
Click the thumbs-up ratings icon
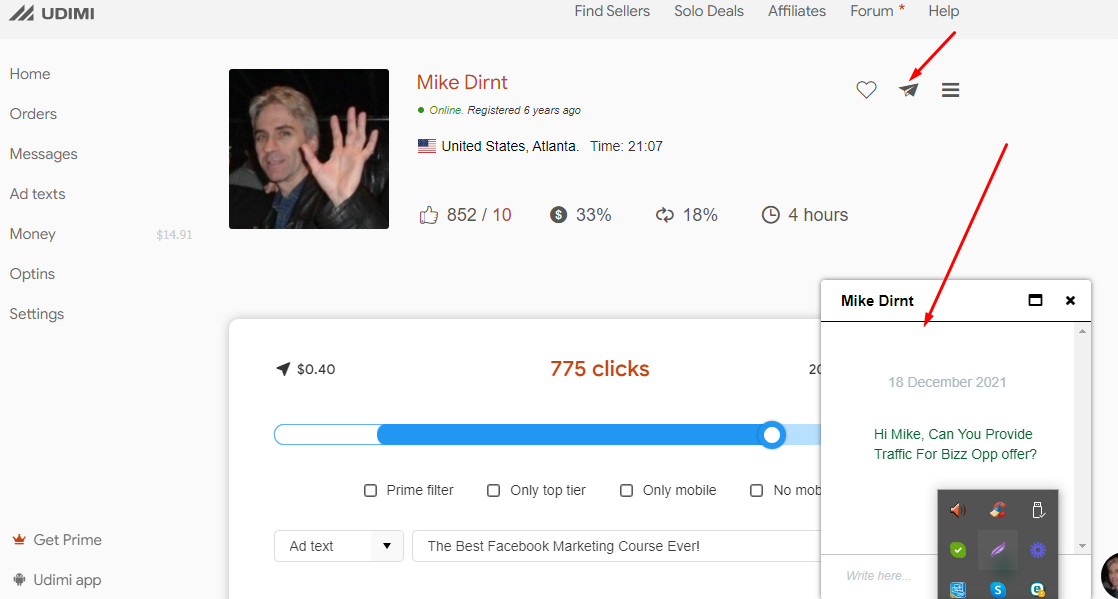[x=429, y=215]
